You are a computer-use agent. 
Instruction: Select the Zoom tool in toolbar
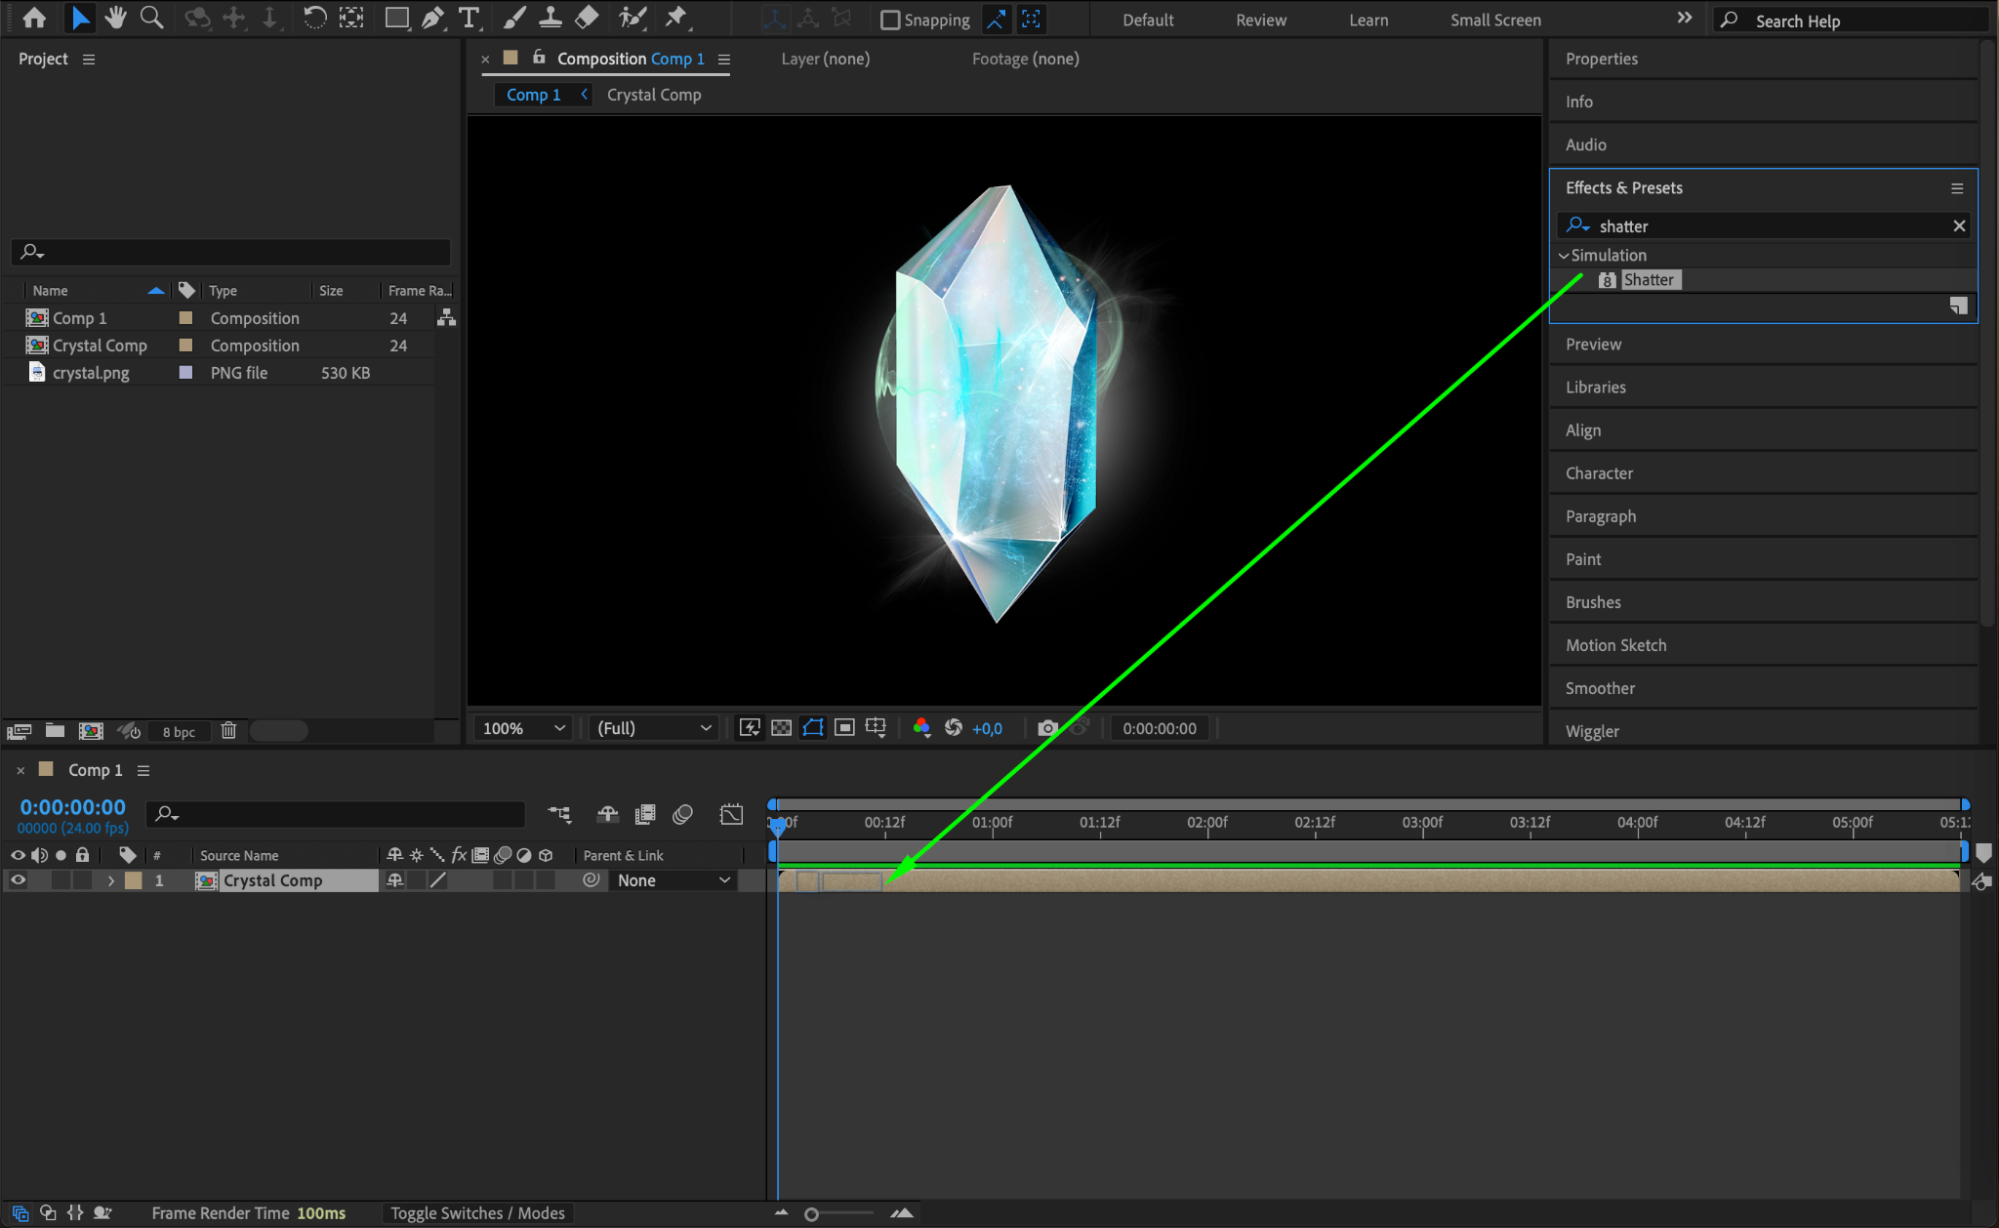pos(152,17)
